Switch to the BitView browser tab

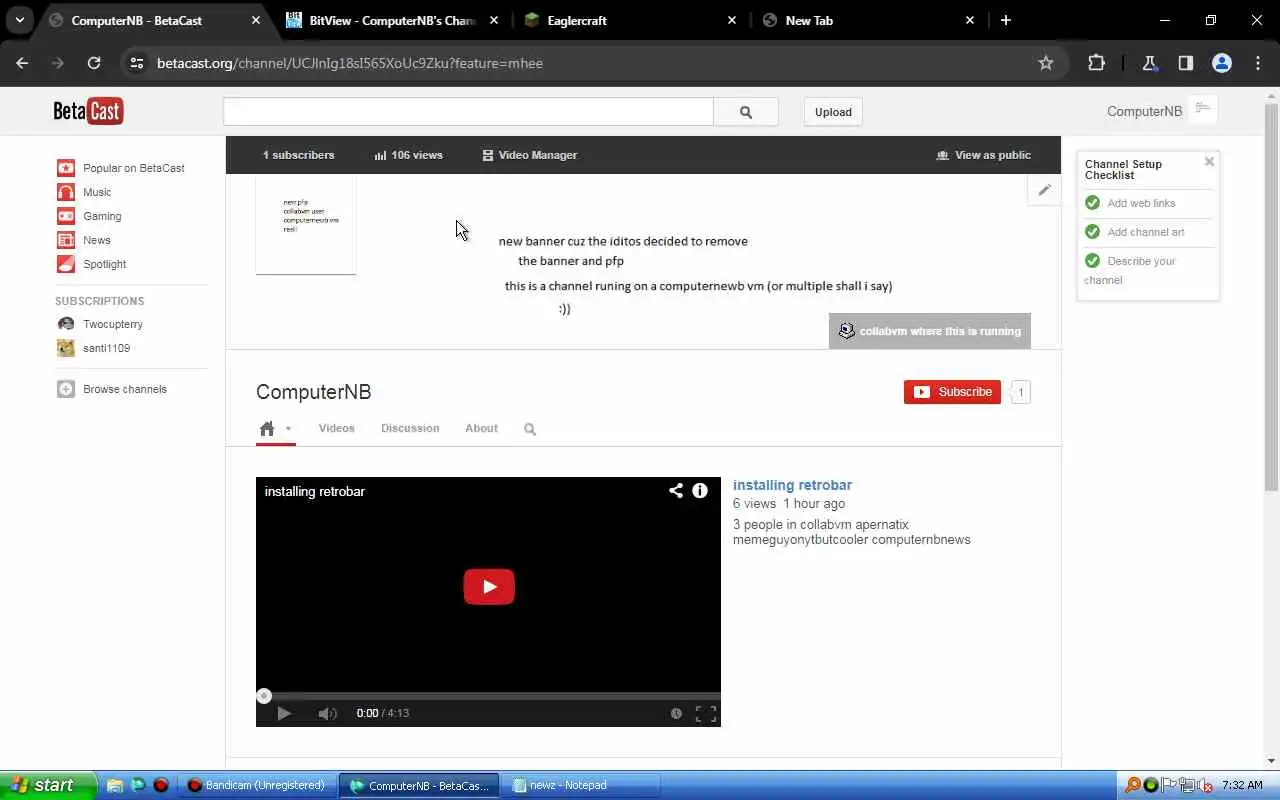click(392, 20)
